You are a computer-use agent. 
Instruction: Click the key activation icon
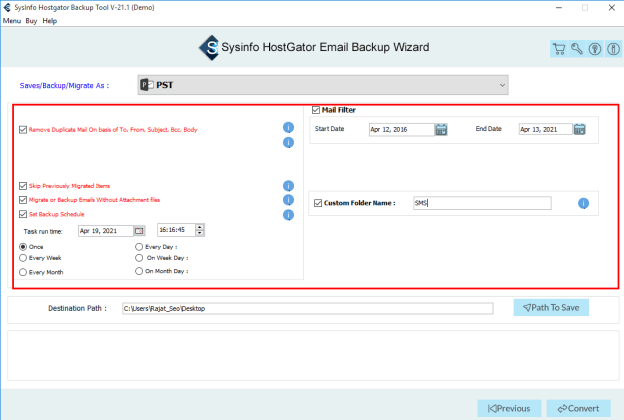coord(577,49)
